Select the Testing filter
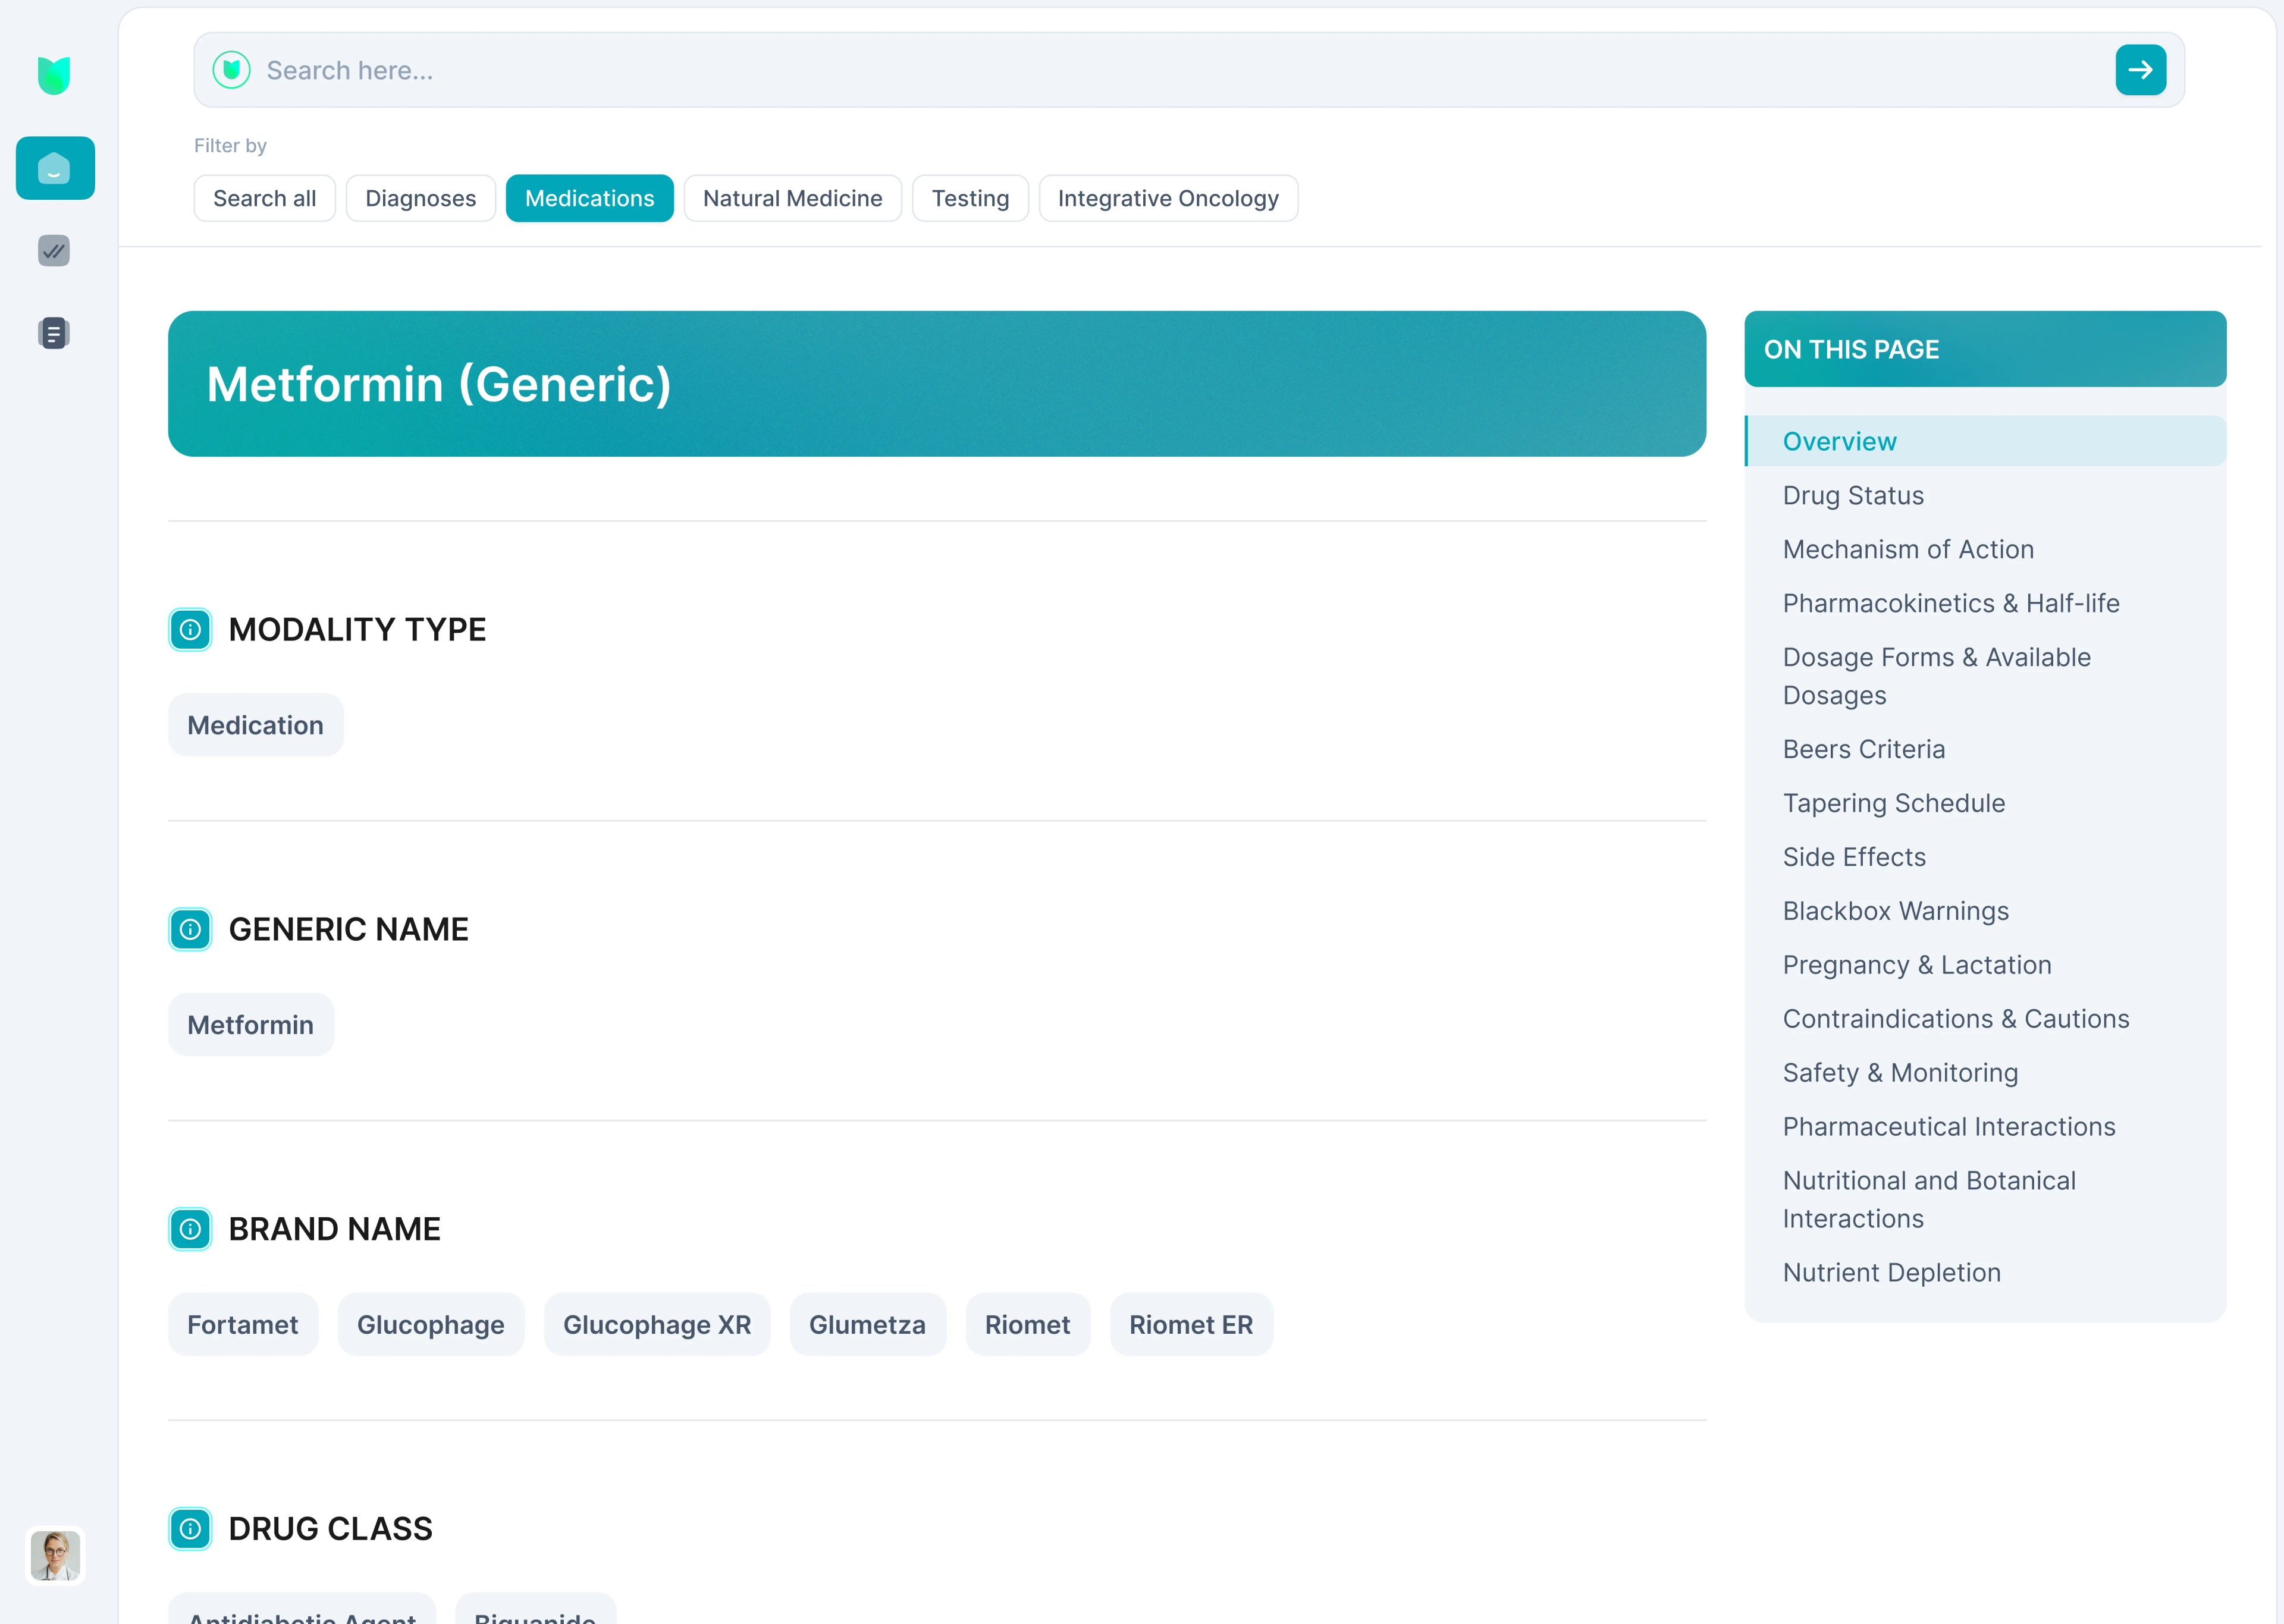Image resolution: width=2284 pixels, height=1624 pixels. (971, 198)
